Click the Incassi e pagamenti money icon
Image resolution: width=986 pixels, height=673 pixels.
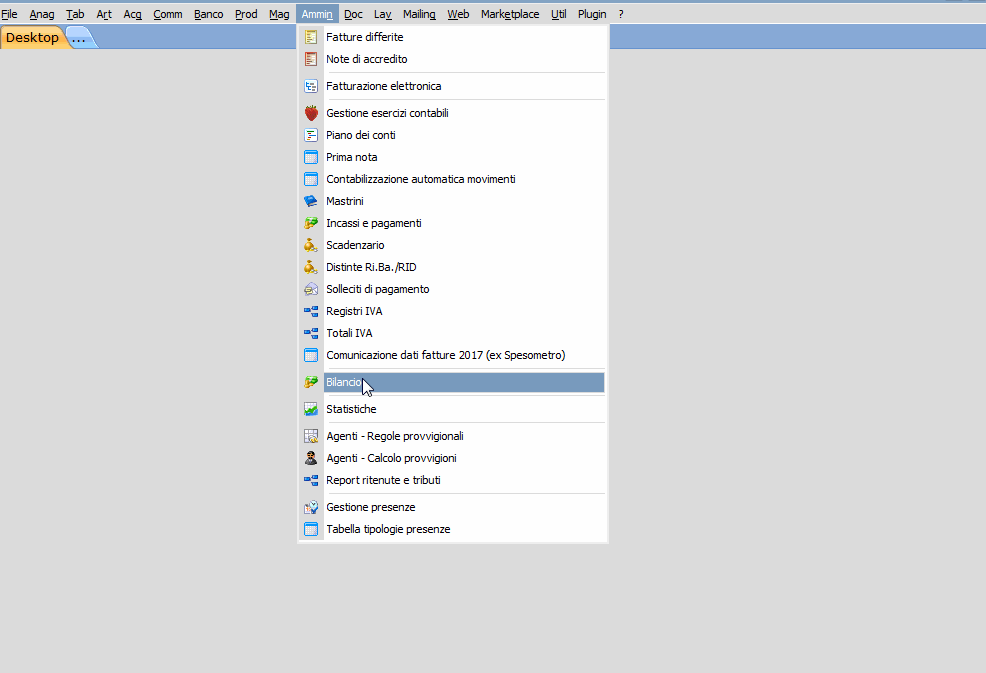(x=311, y=223)
